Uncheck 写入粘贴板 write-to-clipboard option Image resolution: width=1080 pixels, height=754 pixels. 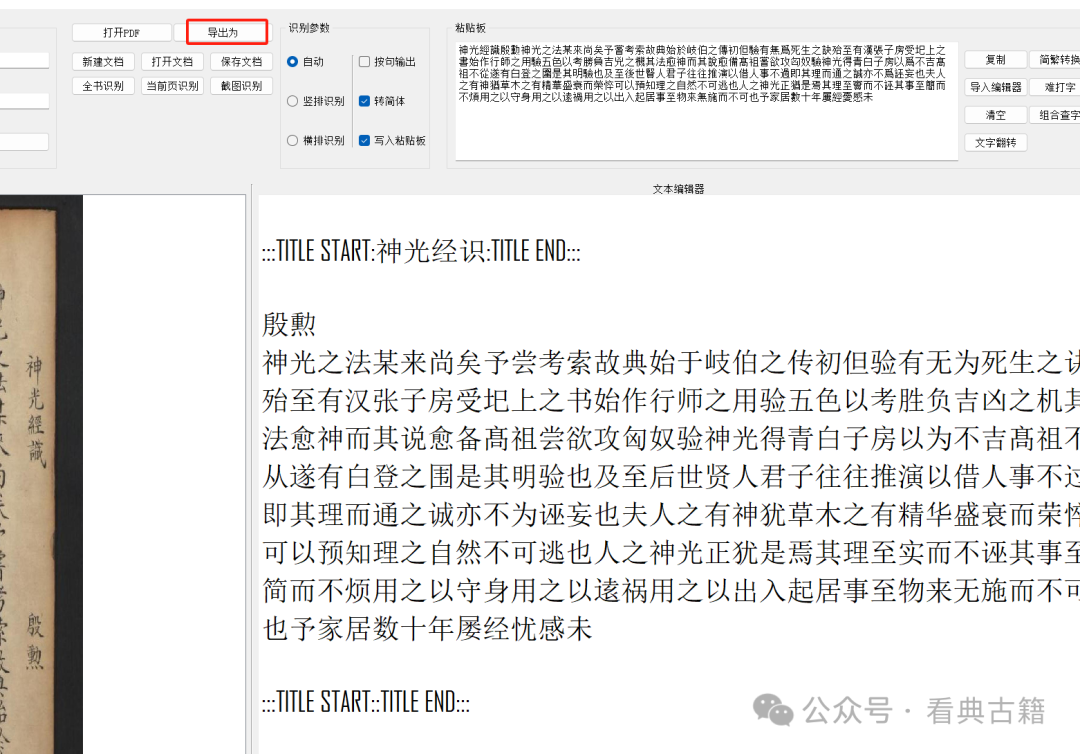[x=366, y=140]
